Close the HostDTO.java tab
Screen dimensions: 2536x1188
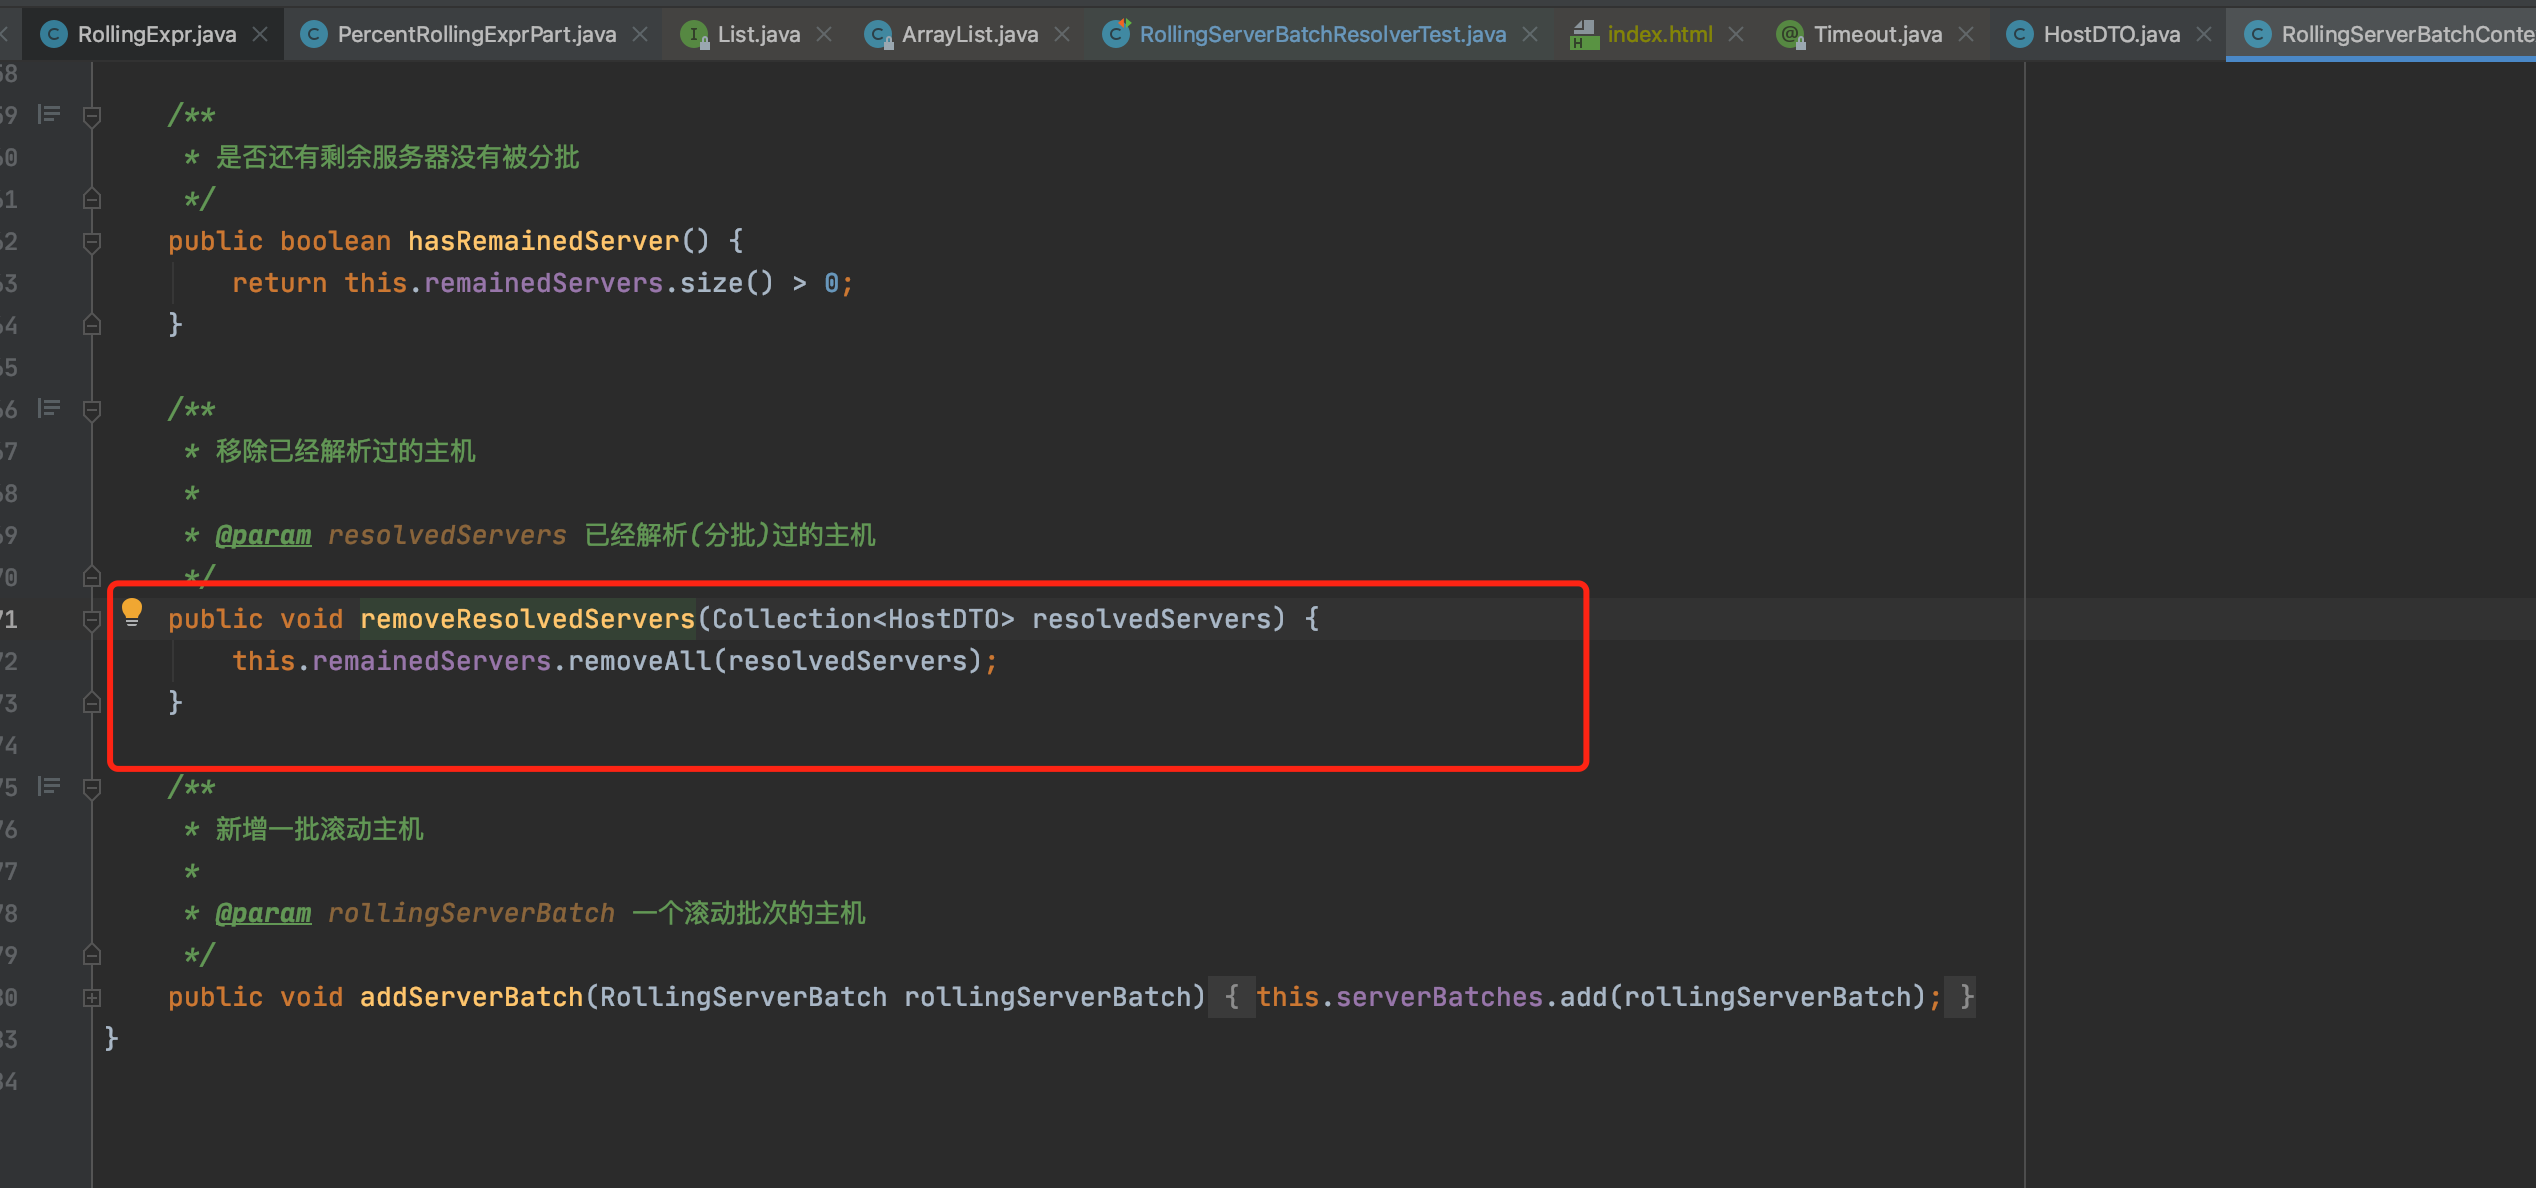[x=2204, y=34]
